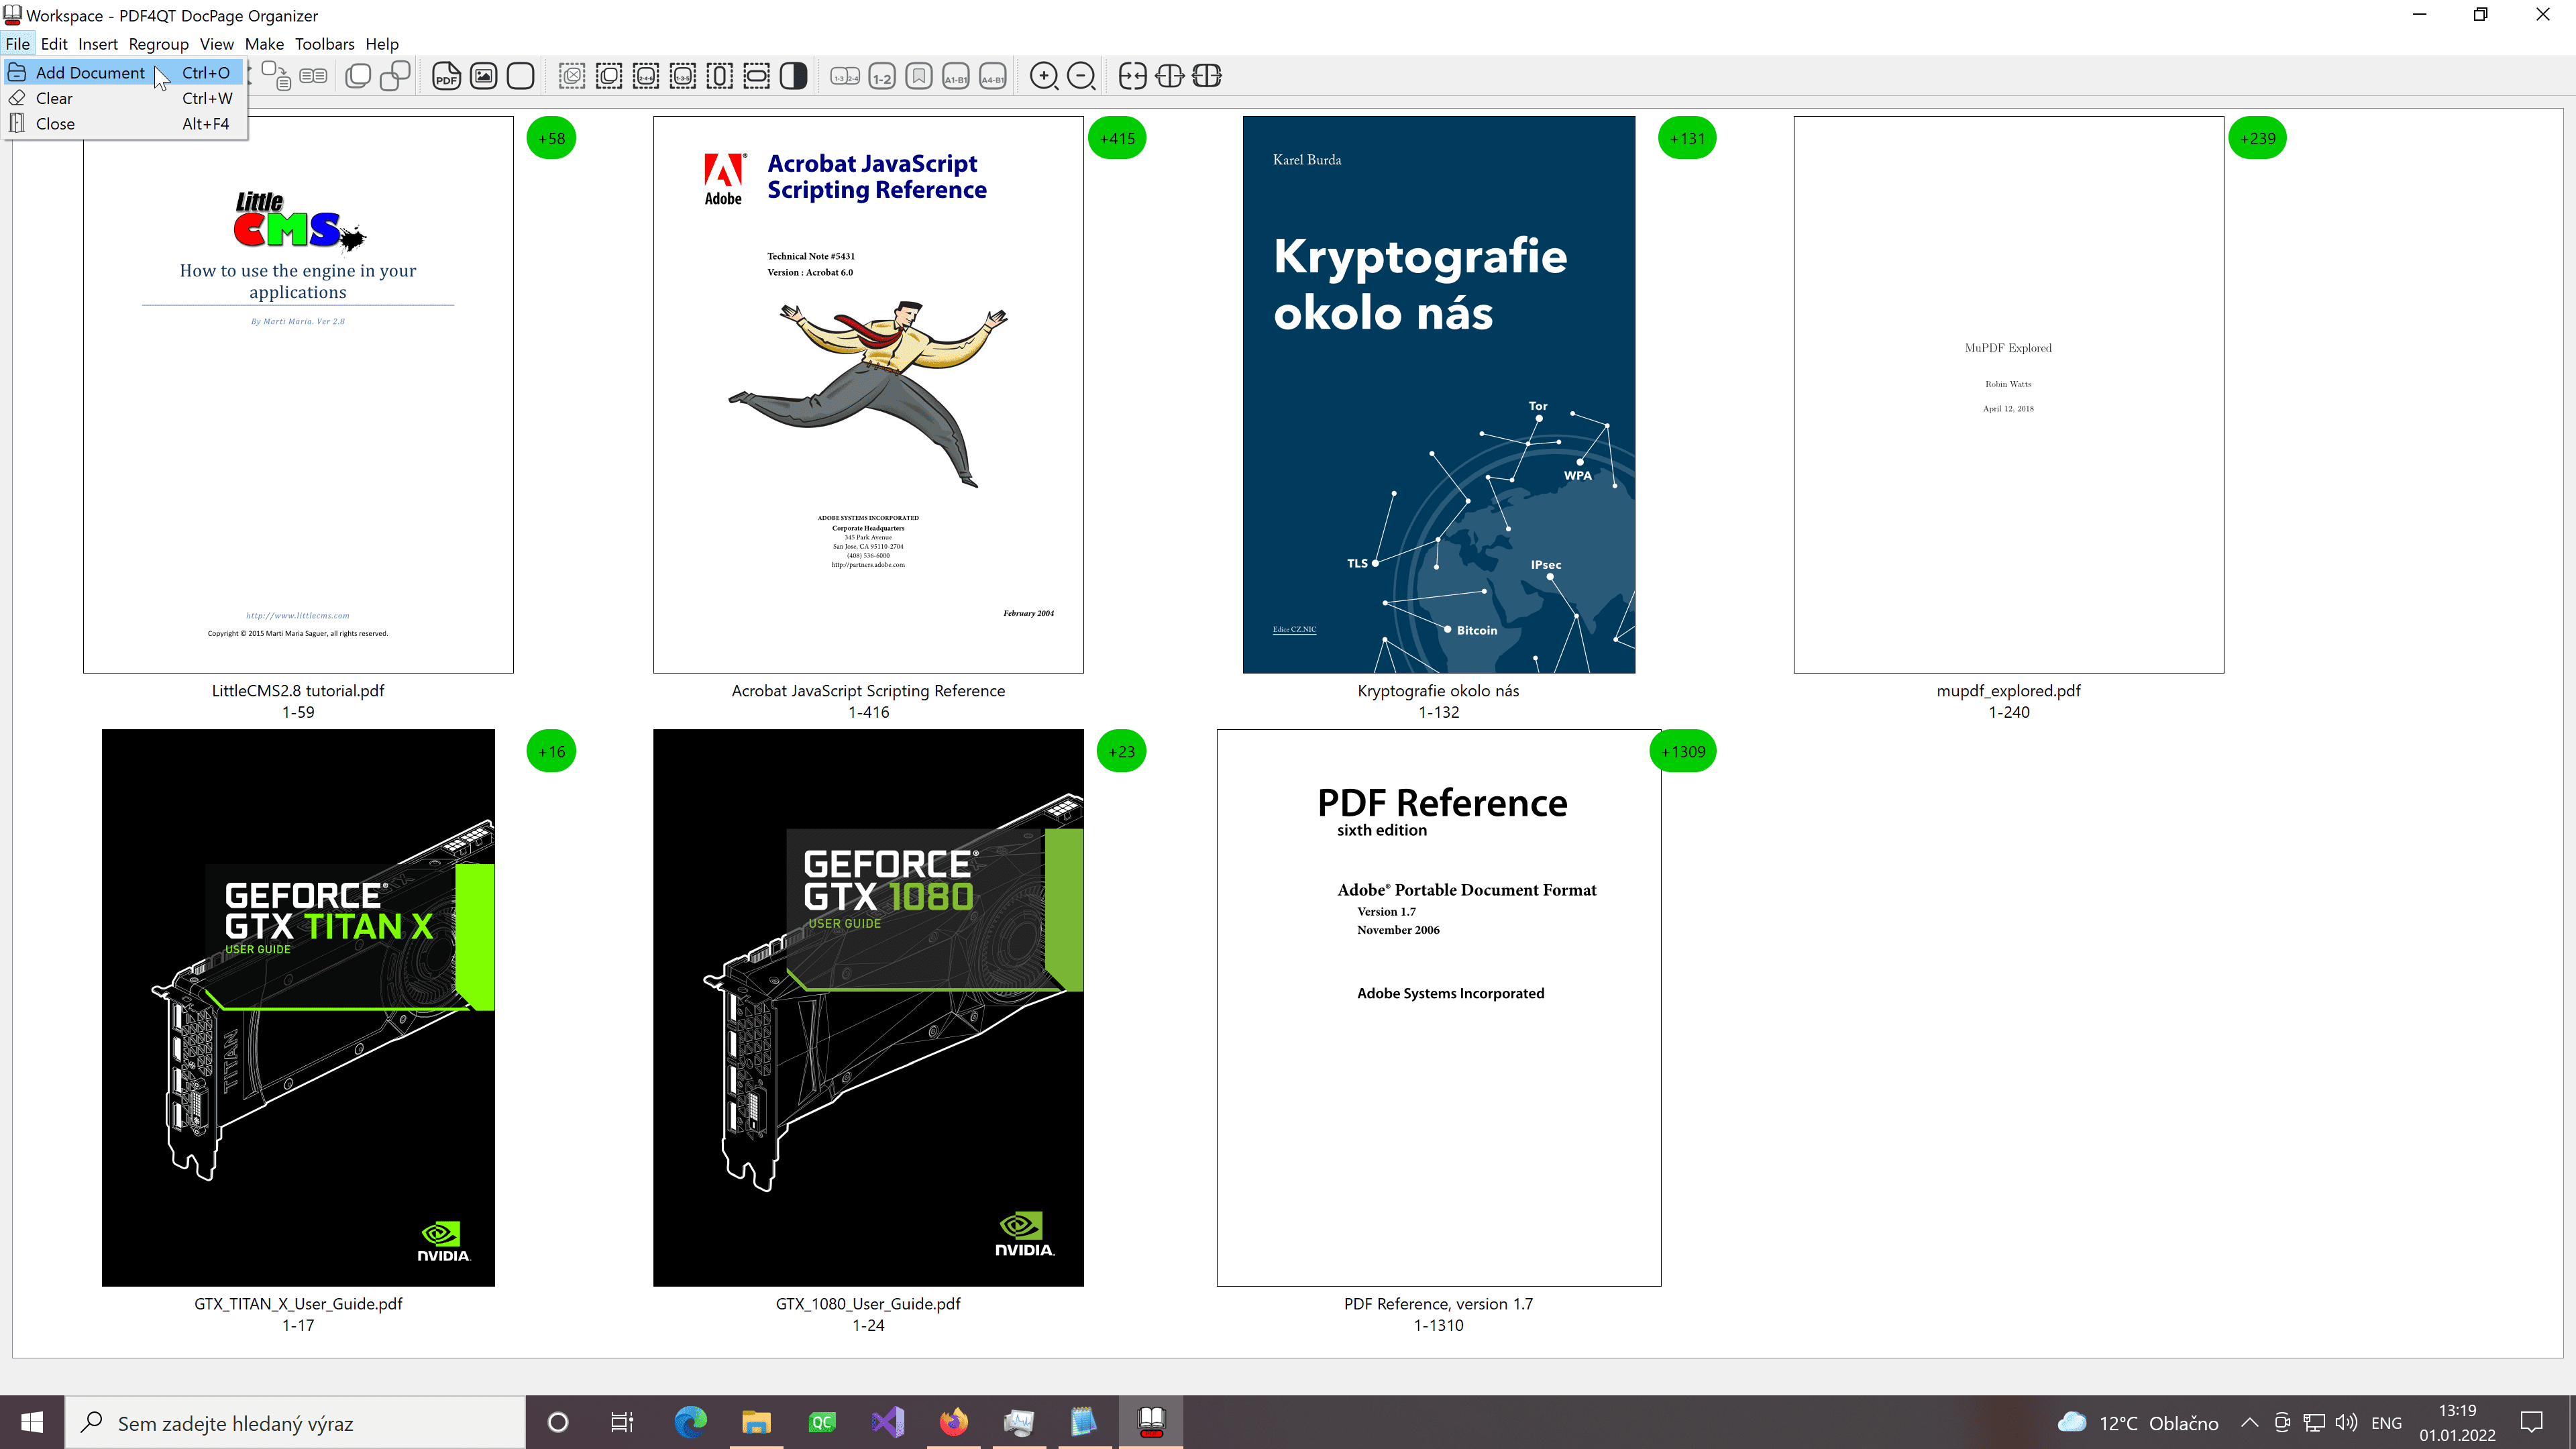Select the Kryptografie okolo nás thumbnail
The width and height of the screenshot is (2576, 1449).
[x=1438, y=394]
